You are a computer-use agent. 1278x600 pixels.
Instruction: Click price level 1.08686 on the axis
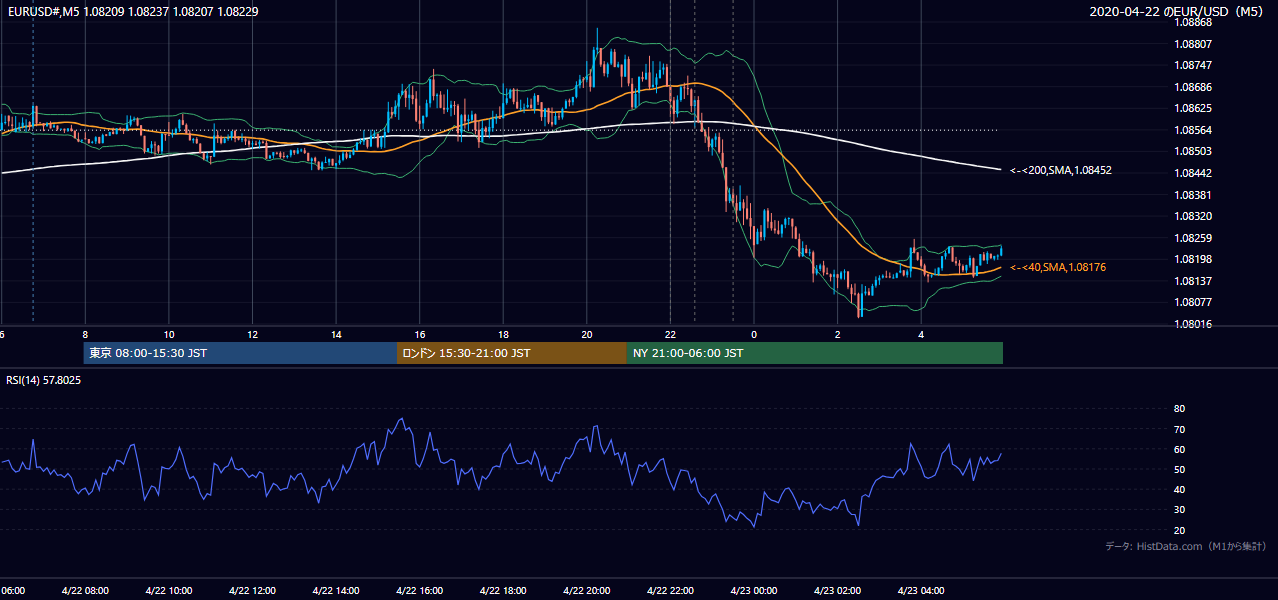coord(1192,87)
